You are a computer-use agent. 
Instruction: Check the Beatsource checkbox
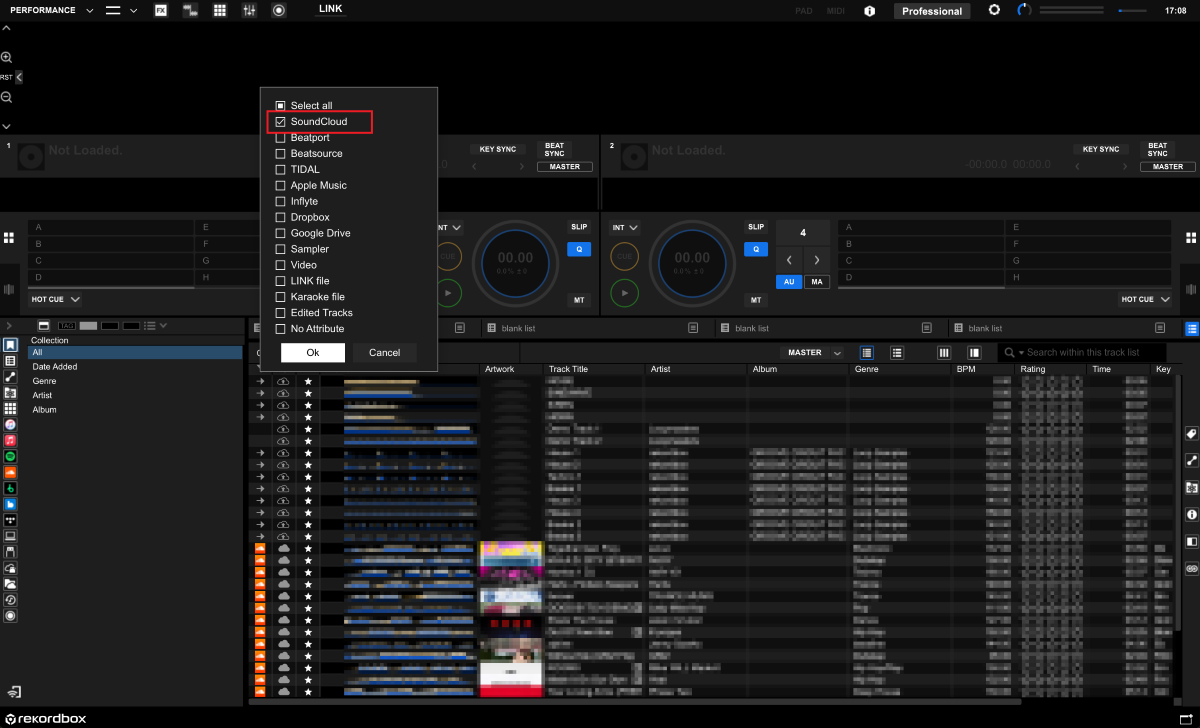(281, 153)
